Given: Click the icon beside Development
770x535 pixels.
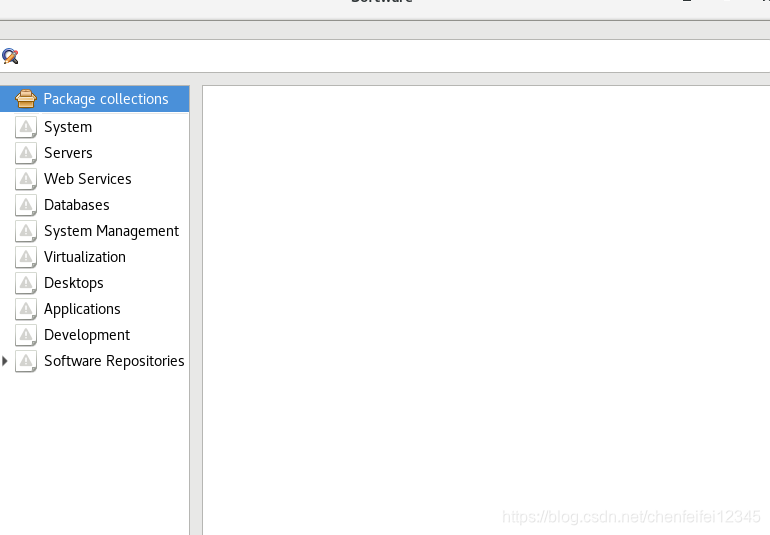Looking at the screenshot, I should pyautogui.click(x=26, y=336).
